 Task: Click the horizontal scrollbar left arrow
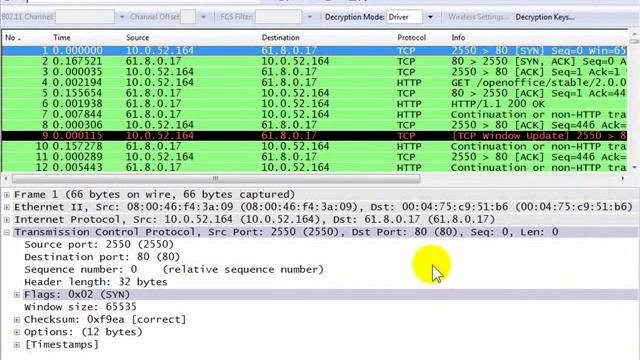(5, 178)
